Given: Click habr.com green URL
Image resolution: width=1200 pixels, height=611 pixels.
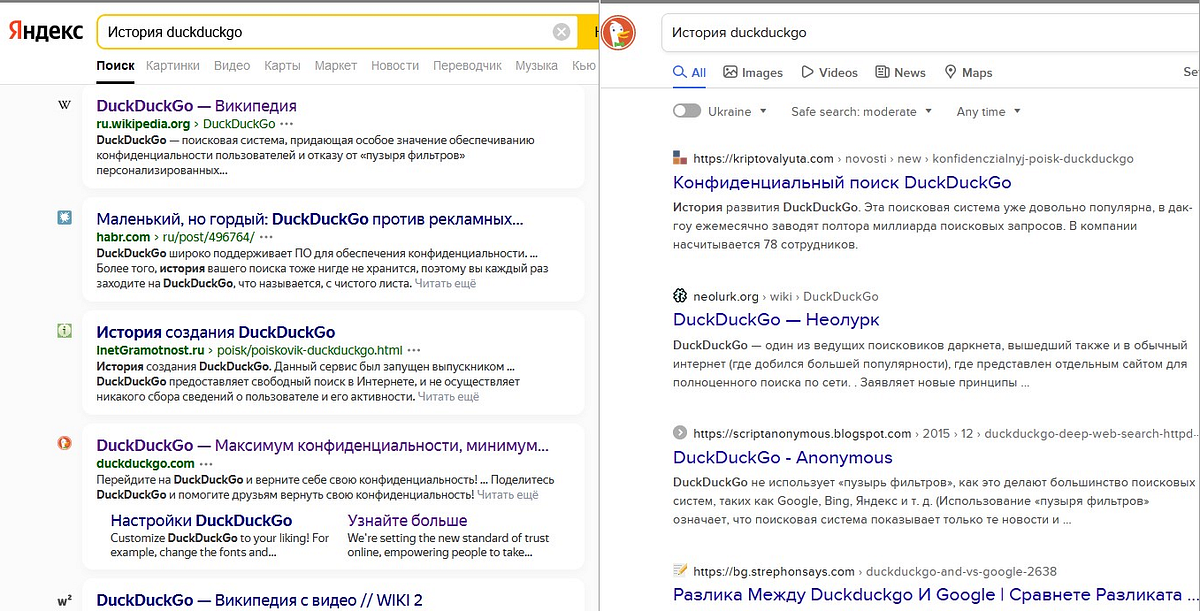Looking at the screenshot, I should pyautogui.click(x=124, y=237).
